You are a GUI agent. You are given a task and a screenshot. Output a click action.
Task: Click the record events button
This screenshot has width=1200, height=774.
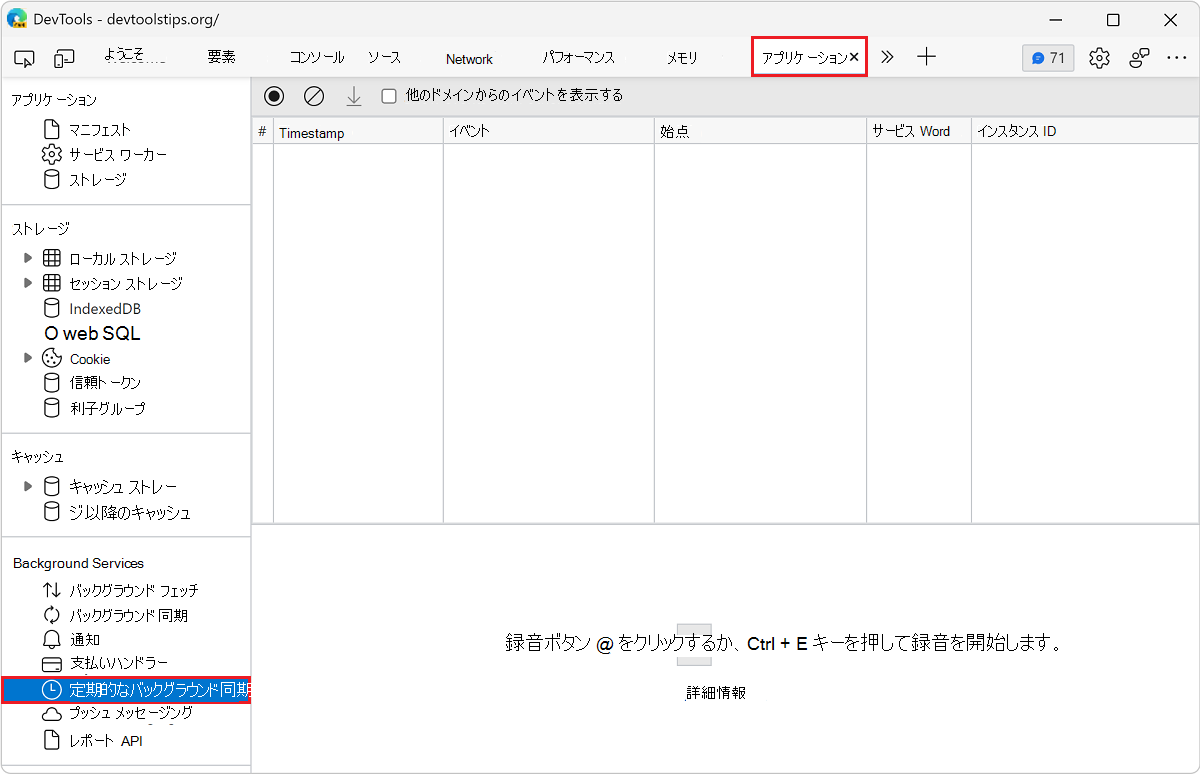274,95
